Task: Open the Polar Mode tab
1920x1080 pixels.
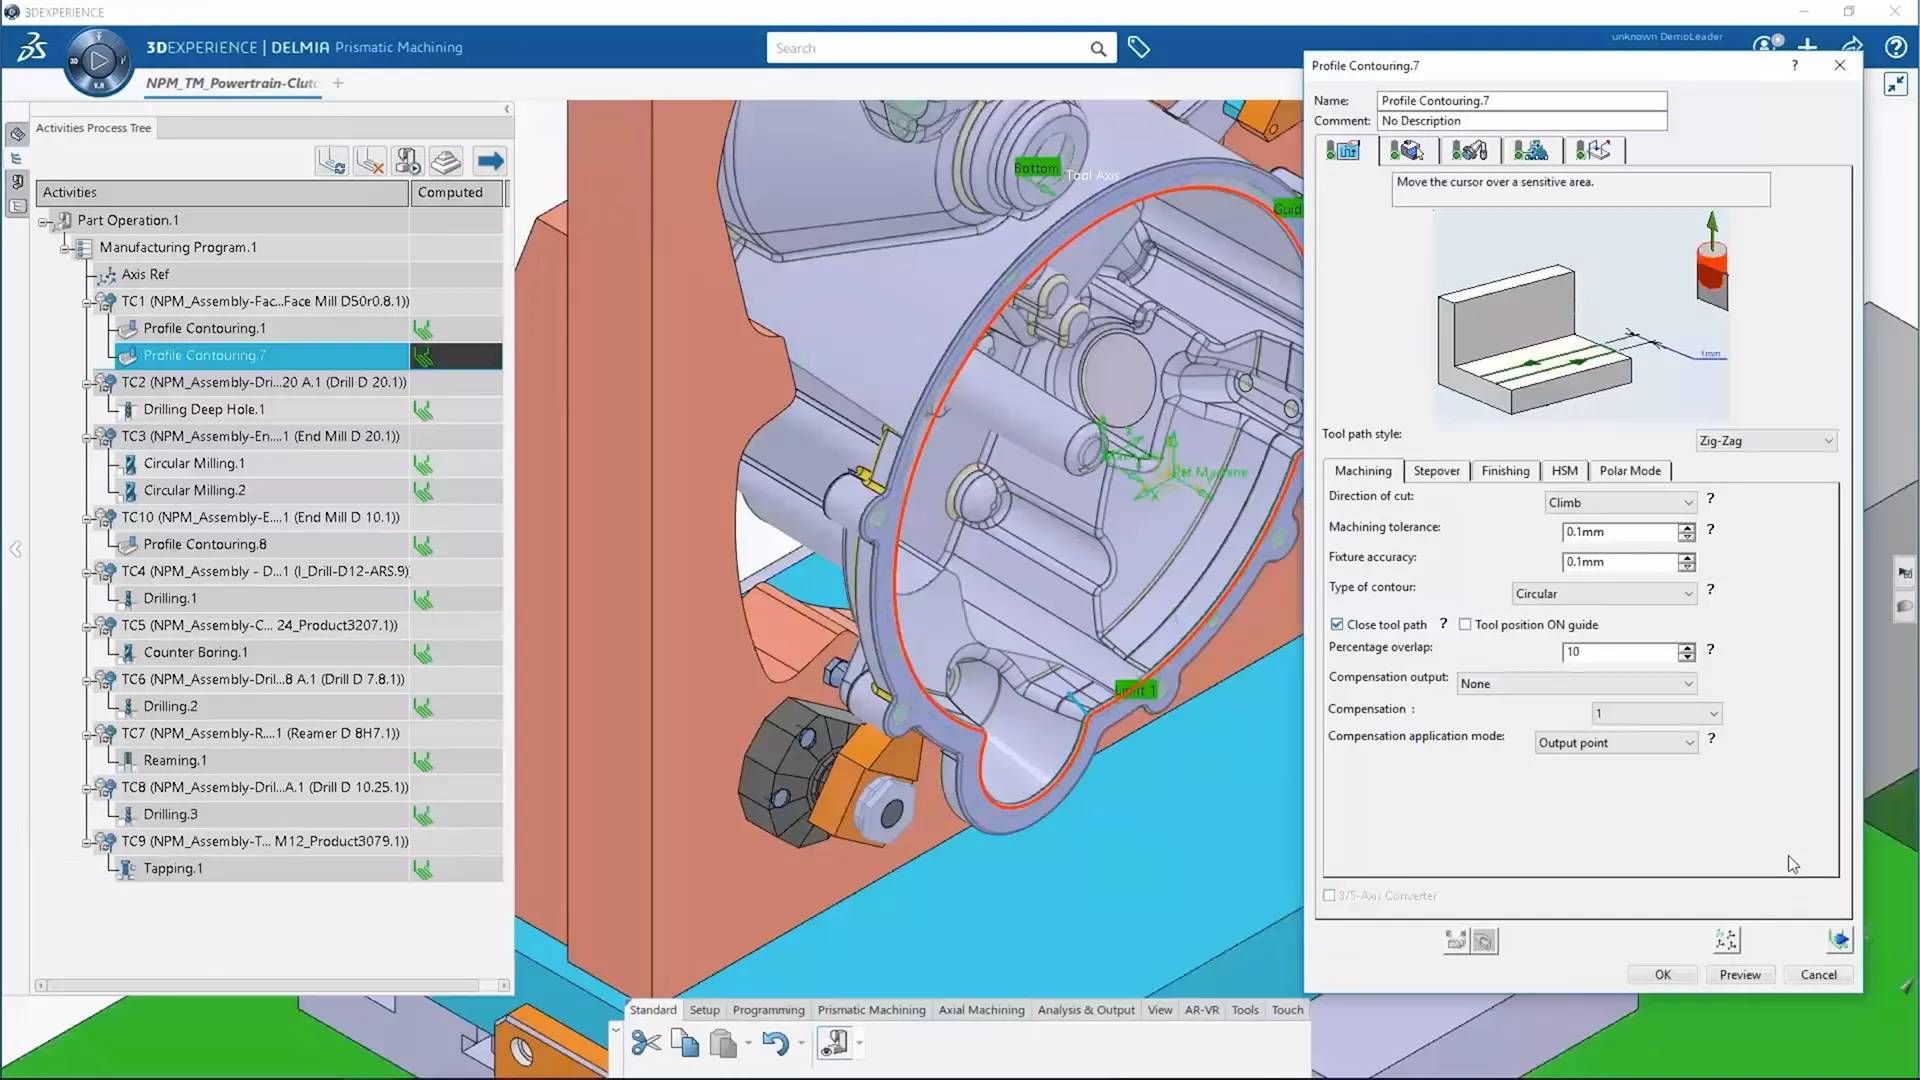Action: click(x=1630, y=471)
